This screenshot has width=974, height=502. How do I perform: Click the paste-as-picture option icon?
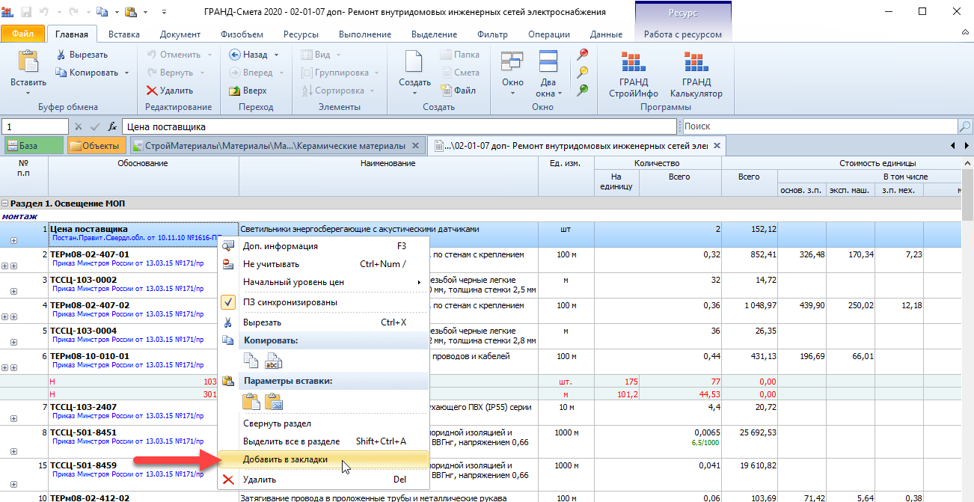point(273,402)
